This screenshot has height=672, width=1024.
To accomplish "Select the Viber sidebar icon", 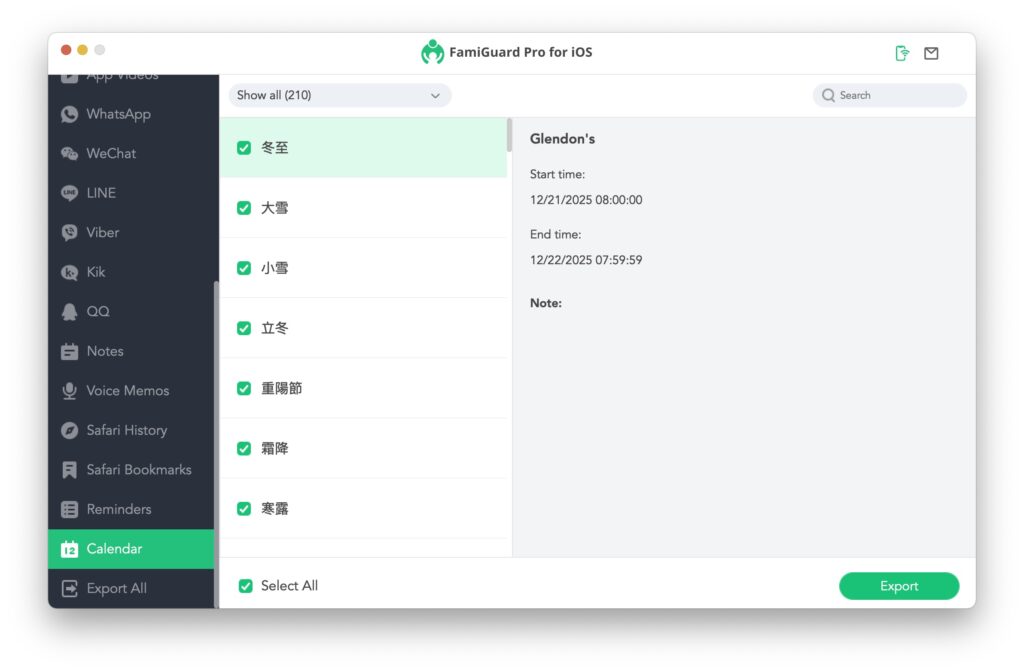I will point(69,232).
